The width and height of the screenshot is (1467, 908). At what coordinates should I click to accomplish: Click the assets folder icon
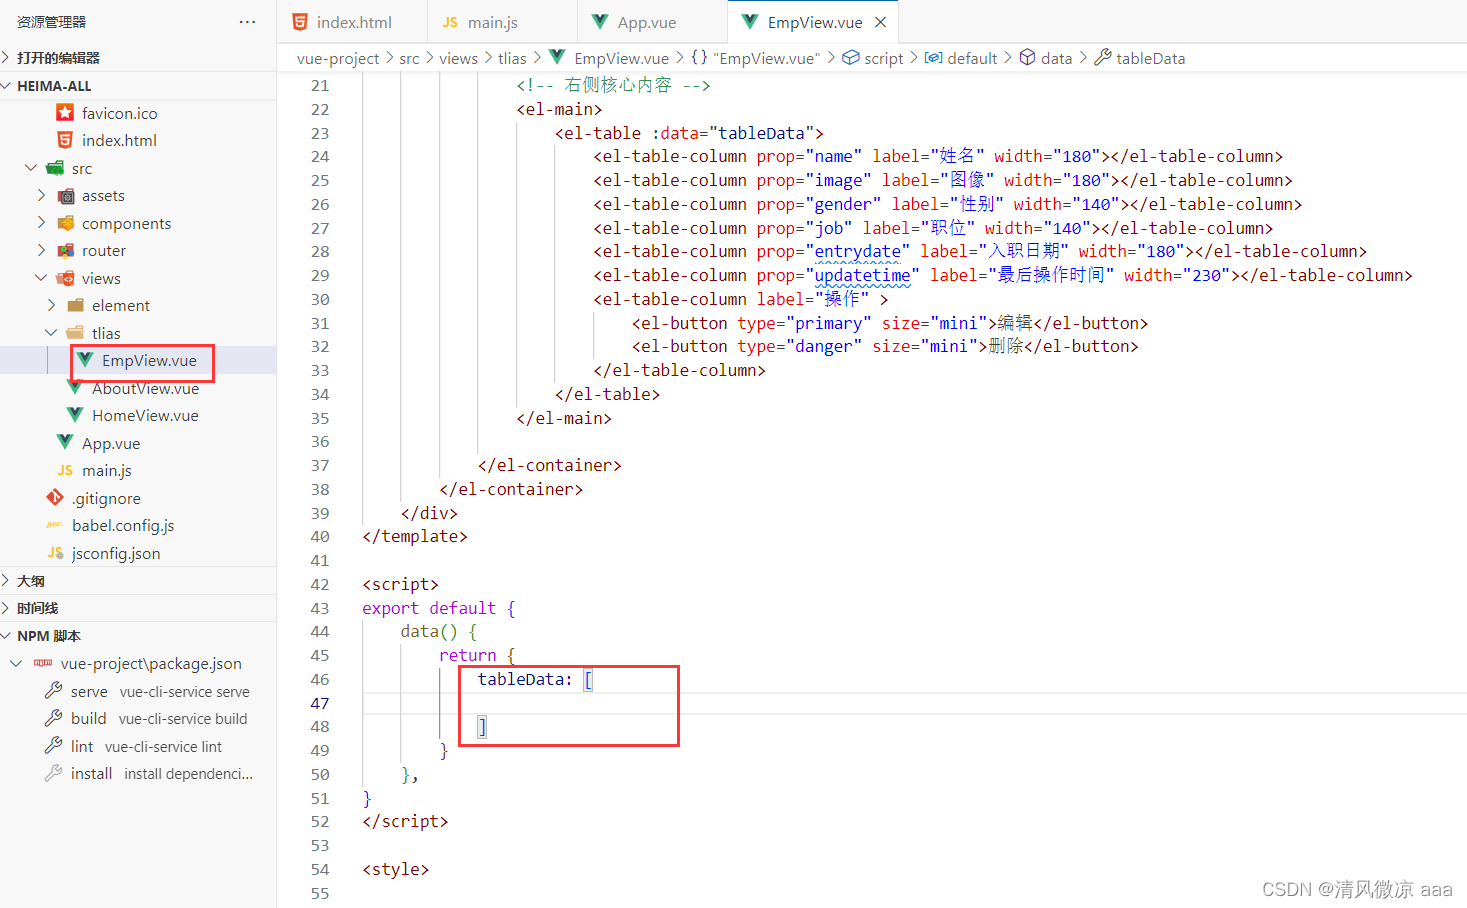(66, 196)
